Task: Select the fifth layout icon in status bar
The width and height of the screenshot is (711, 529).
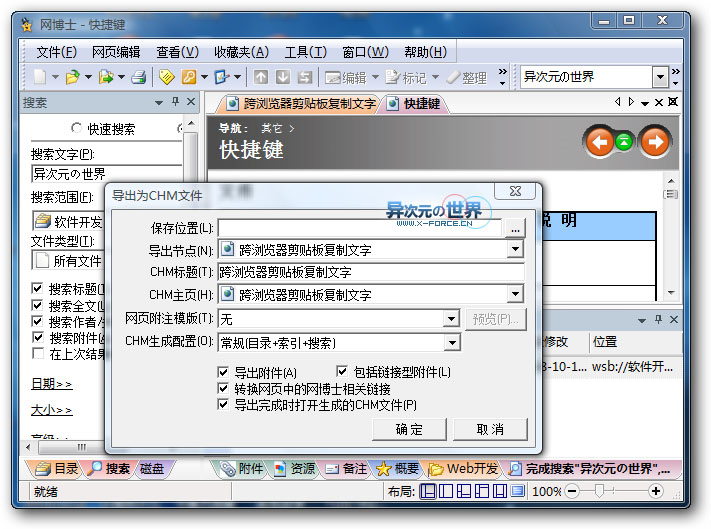Action: (x=500, y=491)
